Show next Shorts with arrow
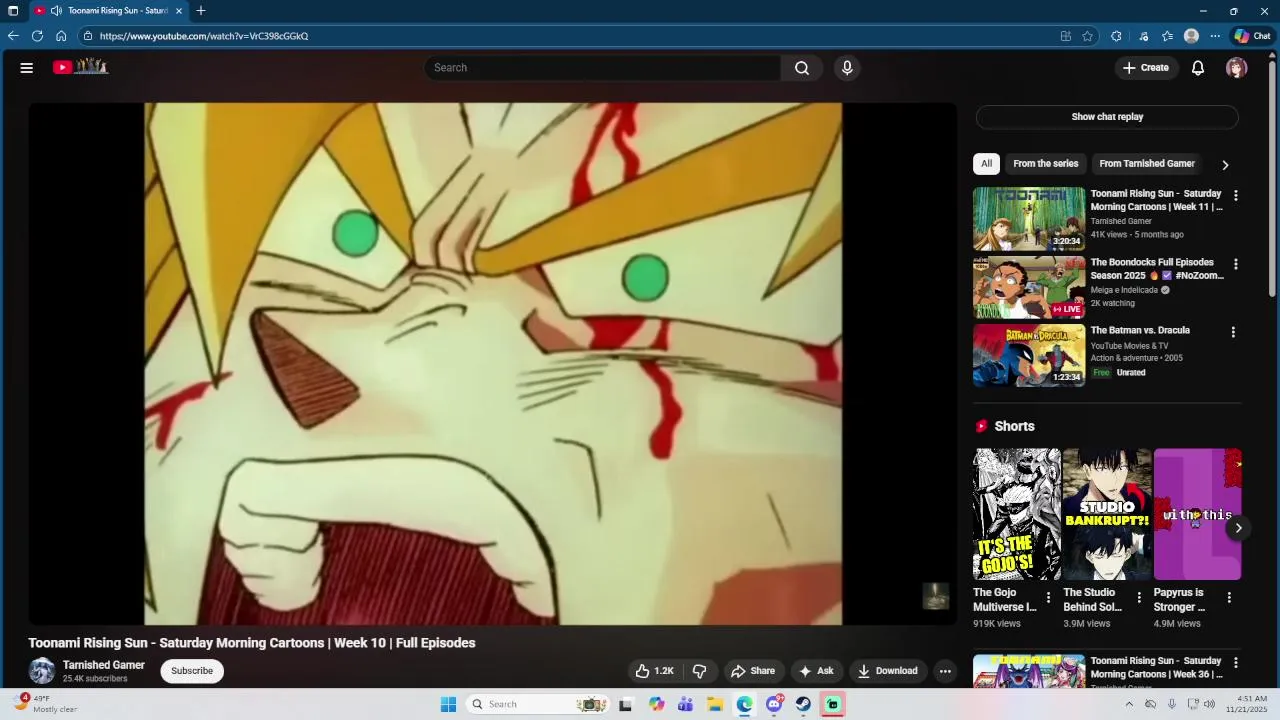The width and height of the screenshot is (1280, 720). (x=1238, y=528)
